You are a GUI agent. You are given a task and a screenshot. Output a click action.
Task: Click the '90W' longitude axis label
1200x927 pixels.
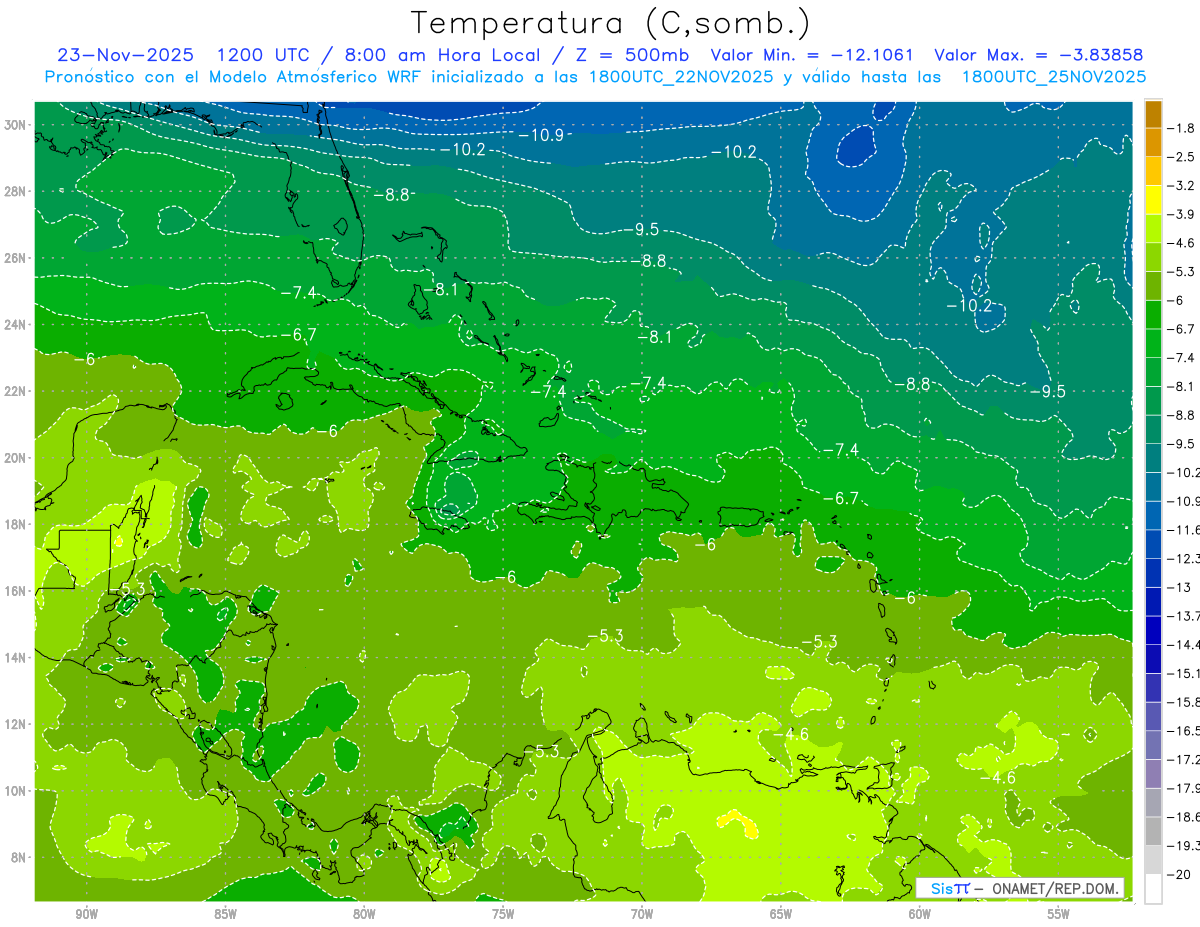pyautogui.click(x=87, y=914)
